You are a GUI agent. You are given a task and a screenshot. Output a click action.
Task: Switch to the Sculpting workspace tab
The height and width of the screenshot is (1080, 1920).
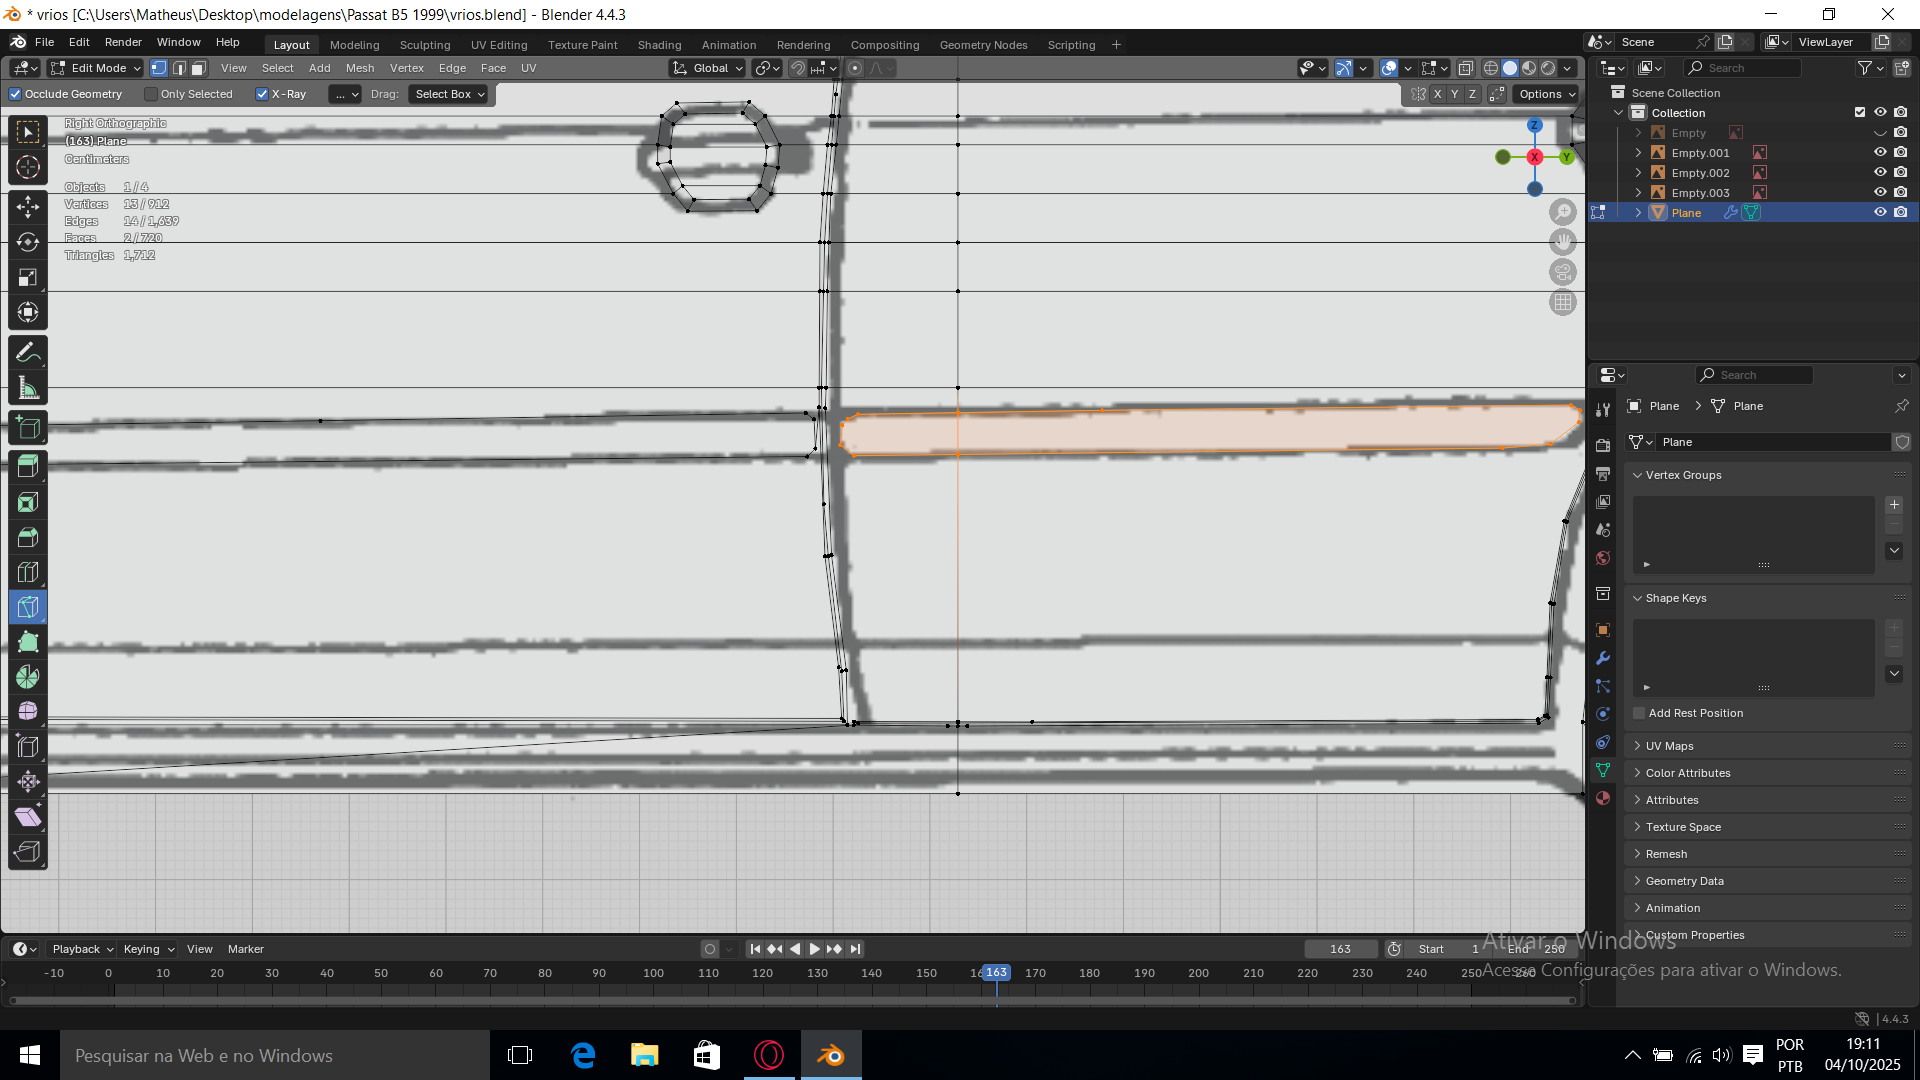[425, 45]
